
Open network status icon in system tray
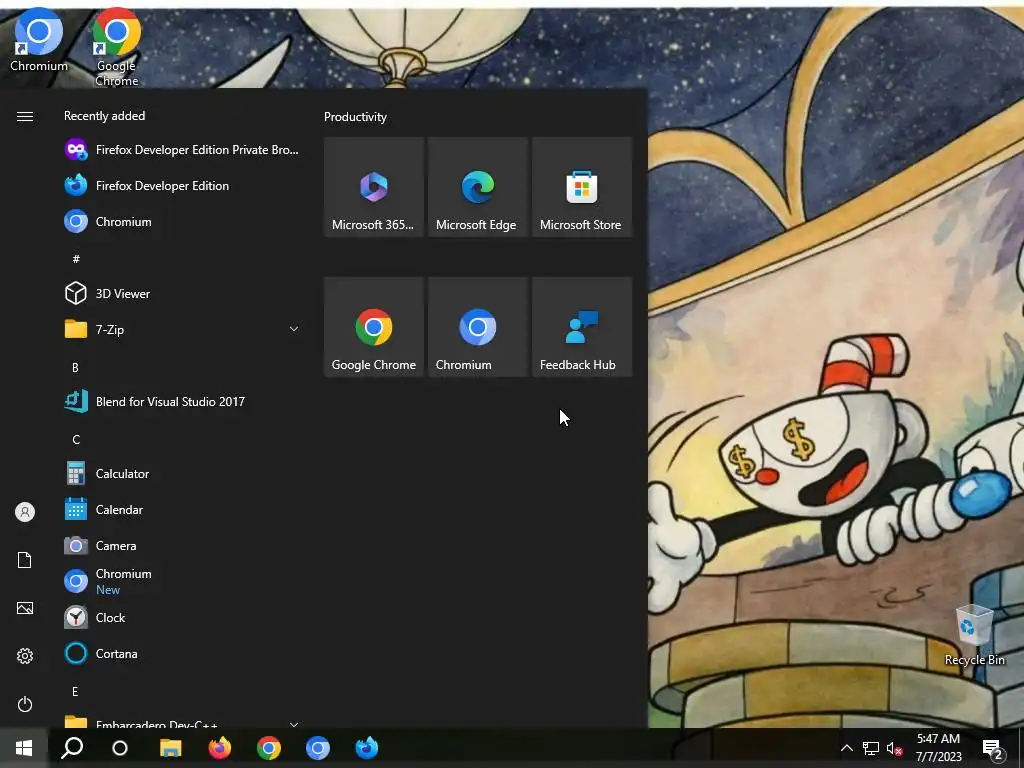[871, 748]
